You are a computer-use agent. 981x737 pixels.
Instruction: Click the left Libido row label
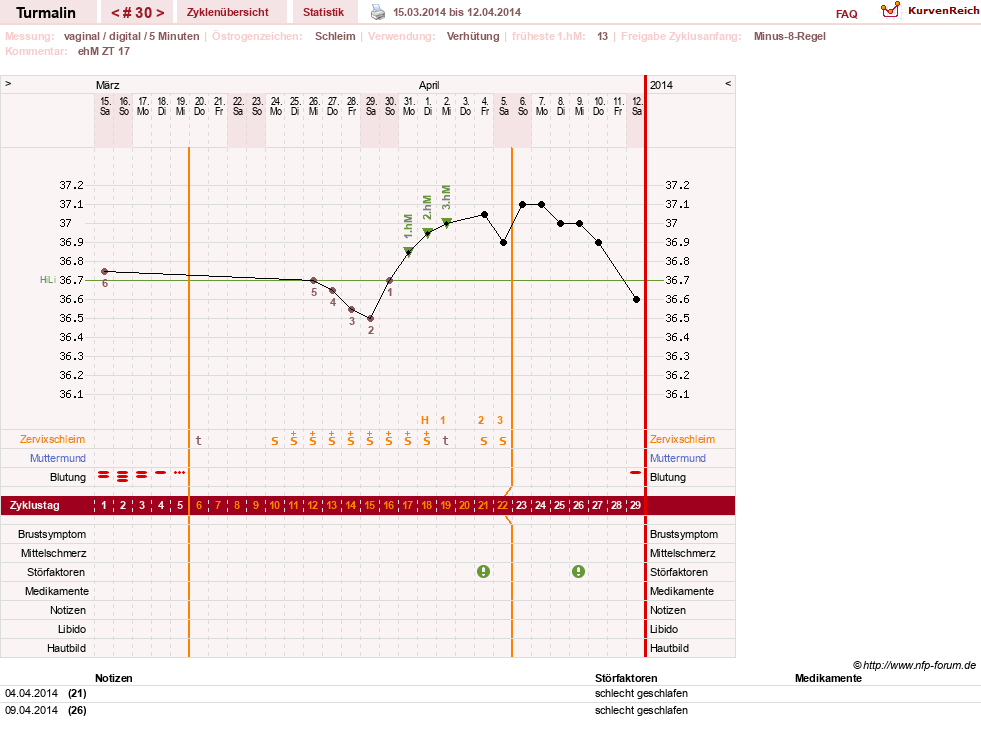point(71,629)
